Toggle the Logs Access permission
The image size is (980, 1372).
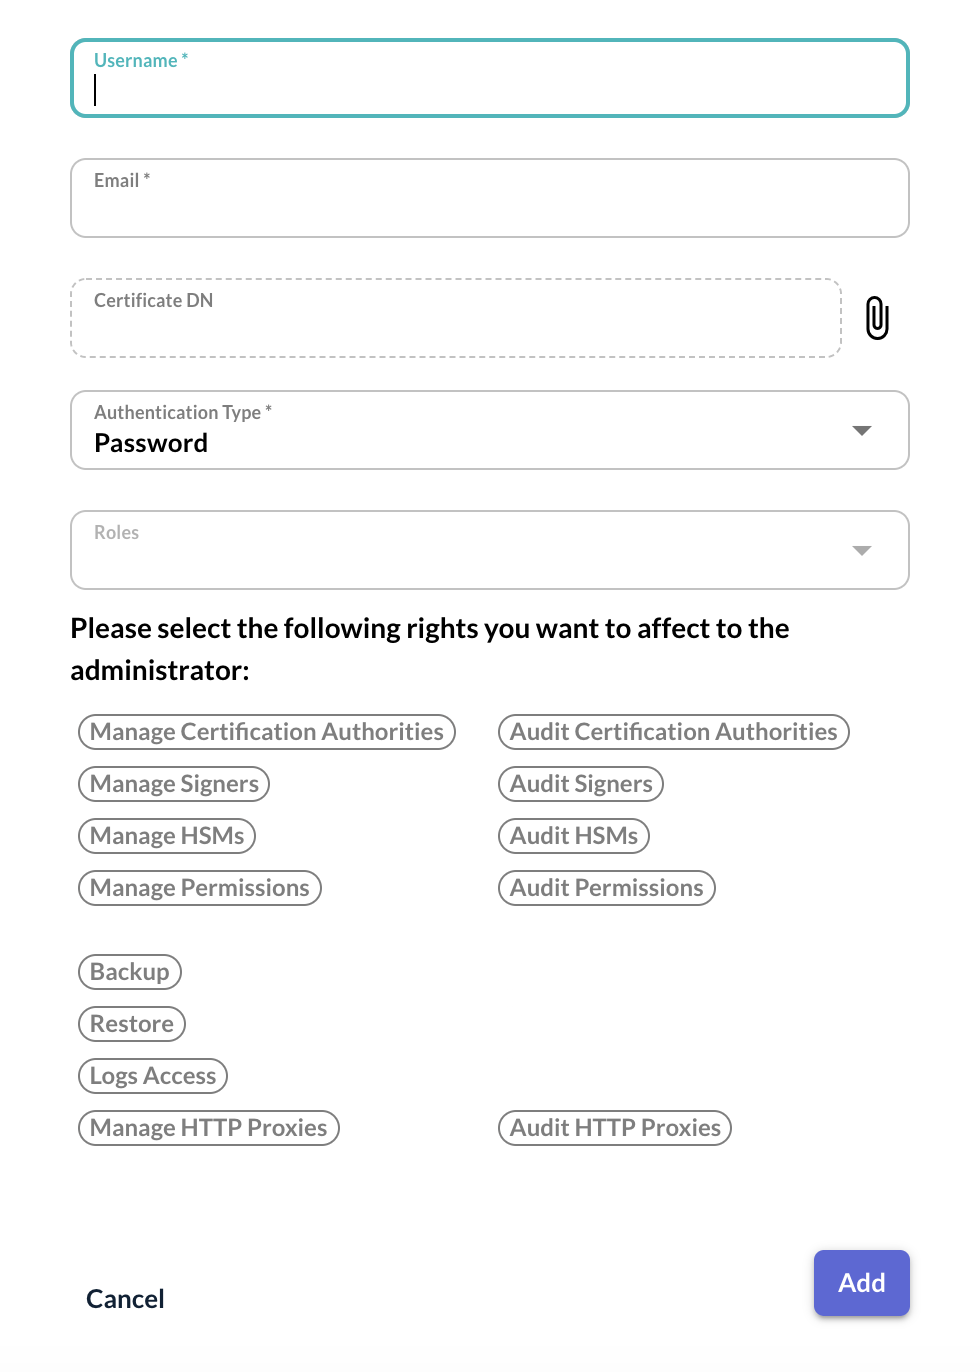(x=152, y=1075)
